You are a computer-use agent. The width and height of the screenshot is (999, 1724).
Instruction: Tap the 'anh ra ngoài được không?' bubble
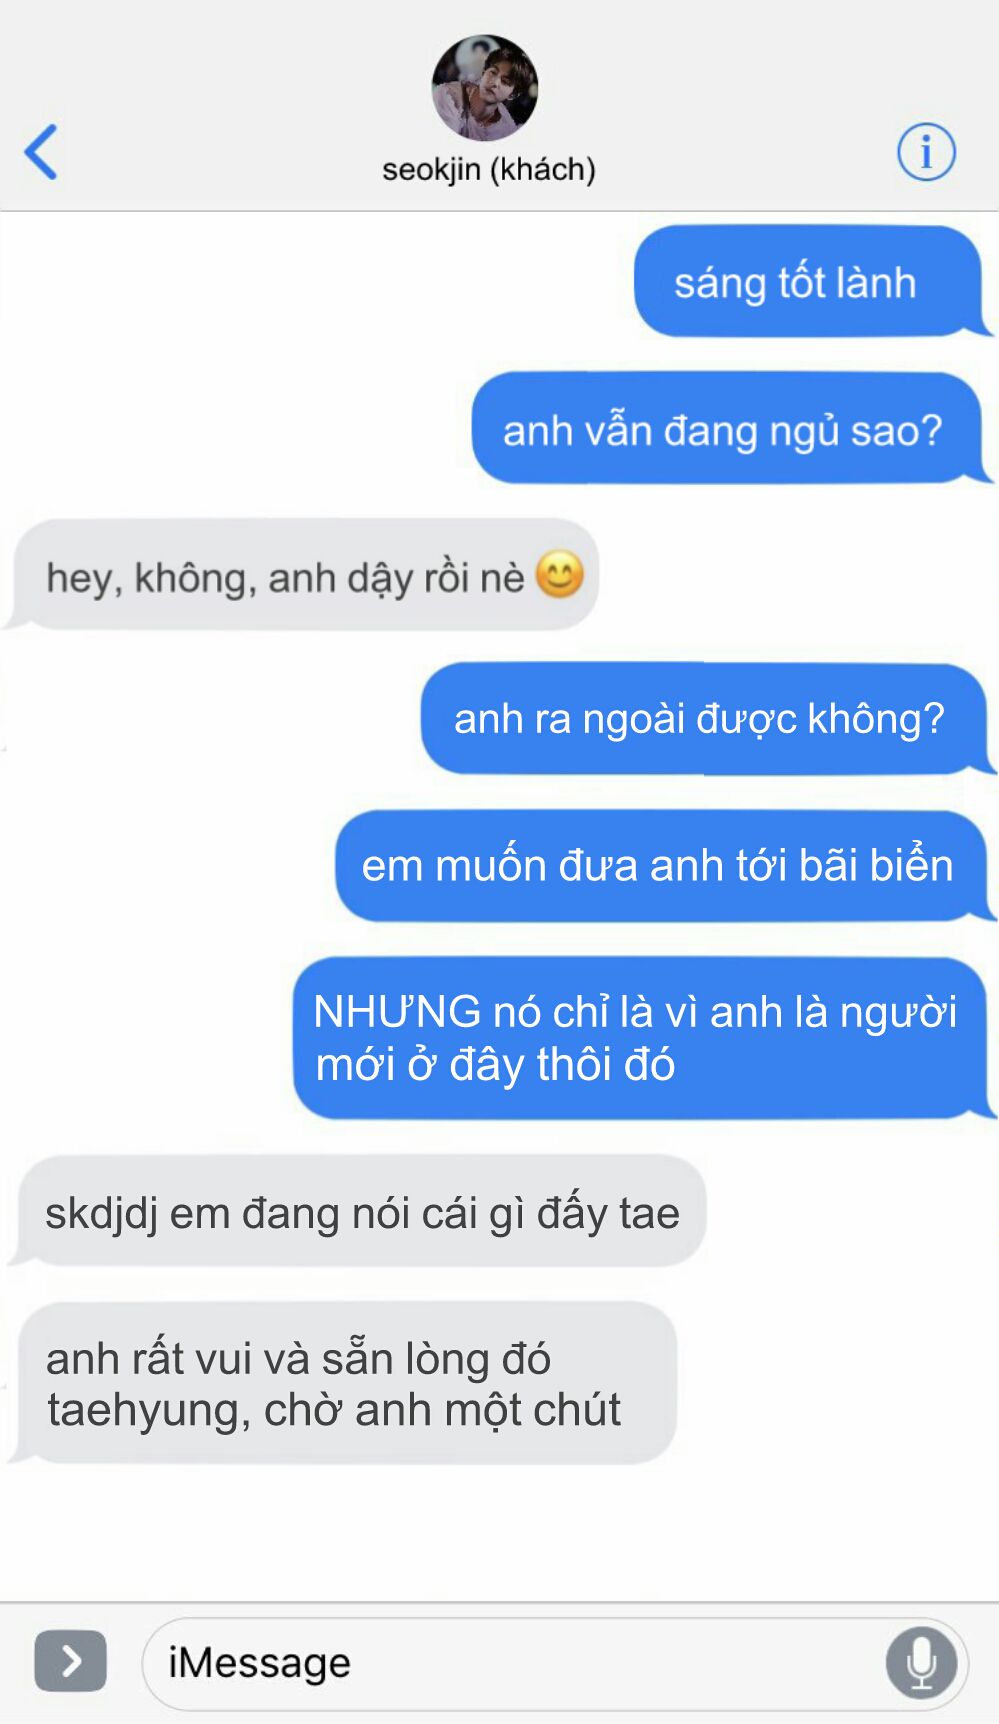[x=706, y=718]
